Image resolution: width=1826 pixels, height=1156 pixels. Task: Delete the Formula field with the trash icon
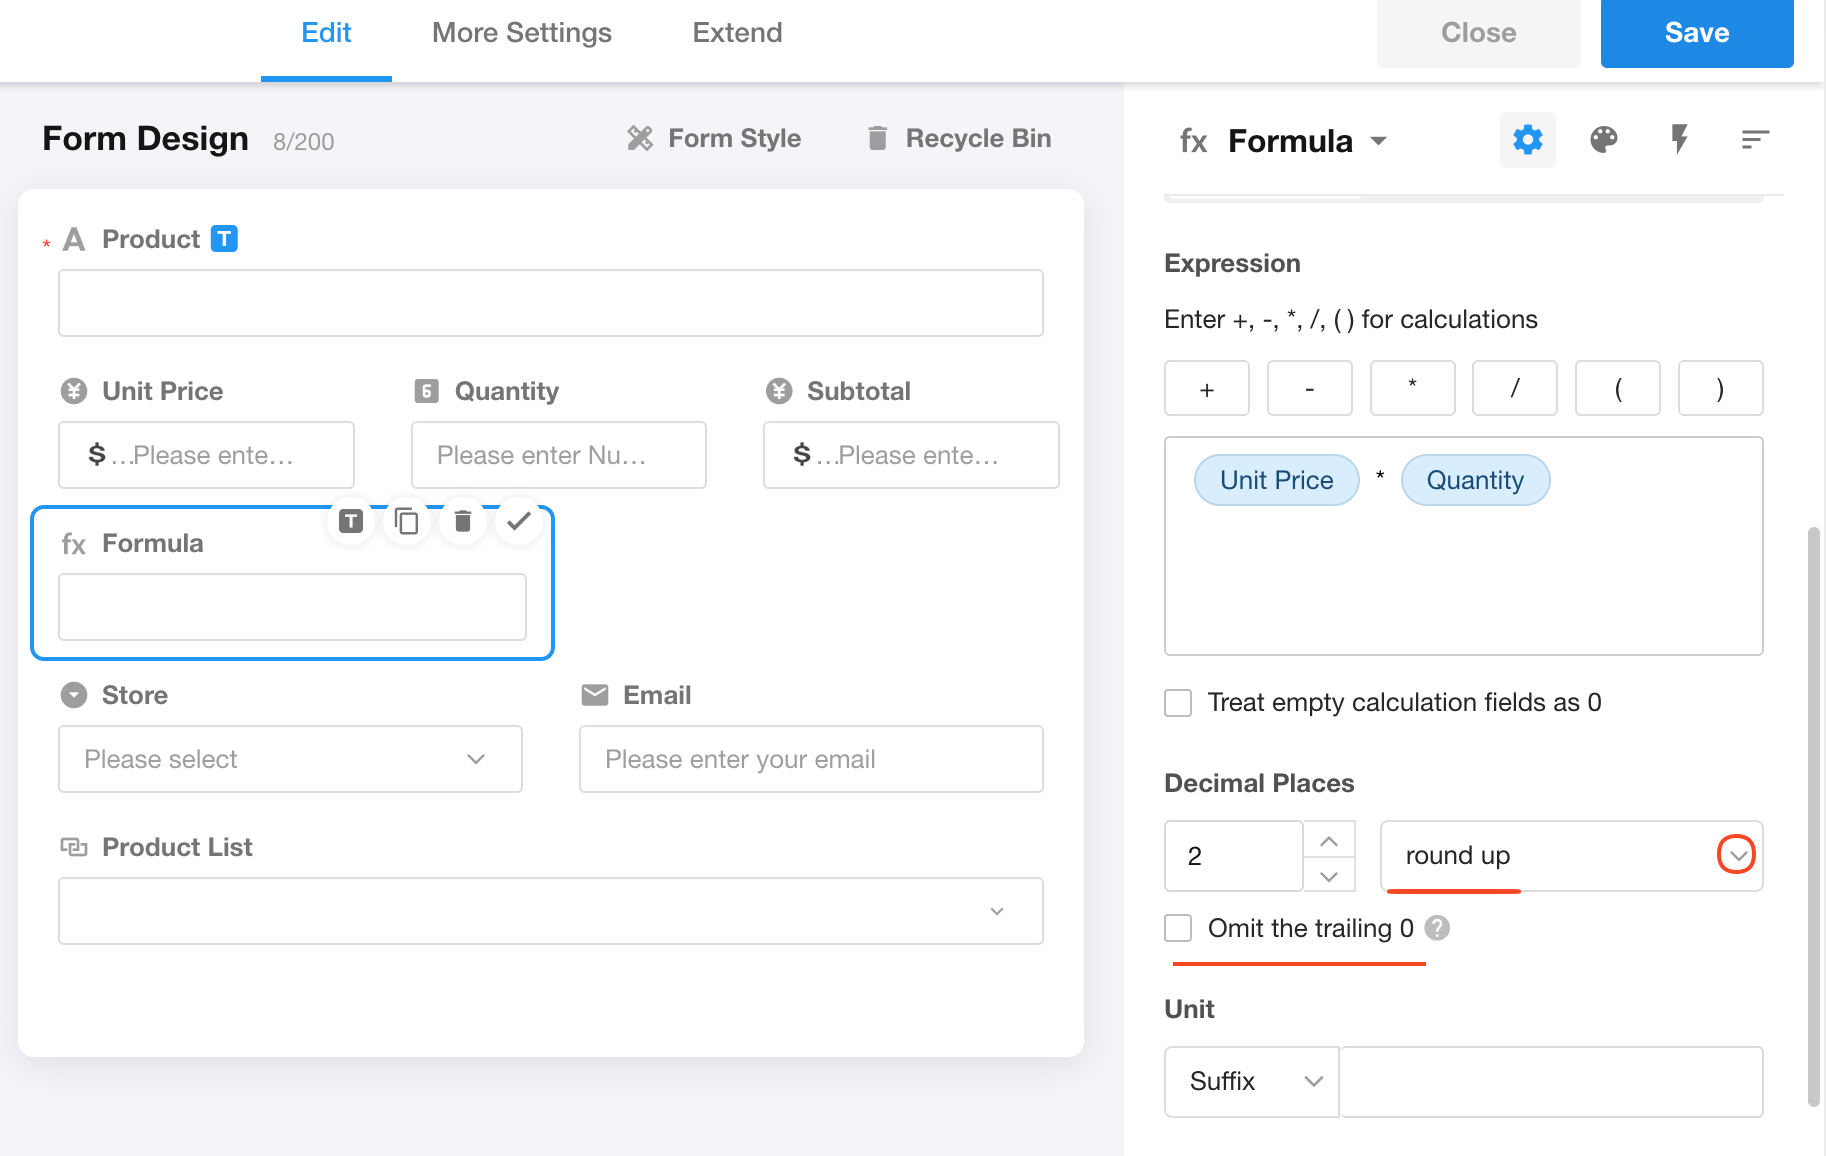462,521
